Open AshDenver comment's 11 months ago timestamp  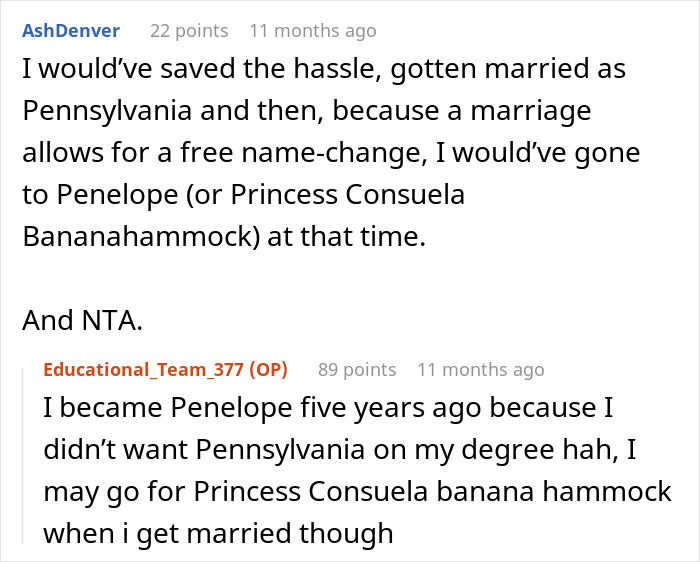pyautogui.click(x=313, y=30)
